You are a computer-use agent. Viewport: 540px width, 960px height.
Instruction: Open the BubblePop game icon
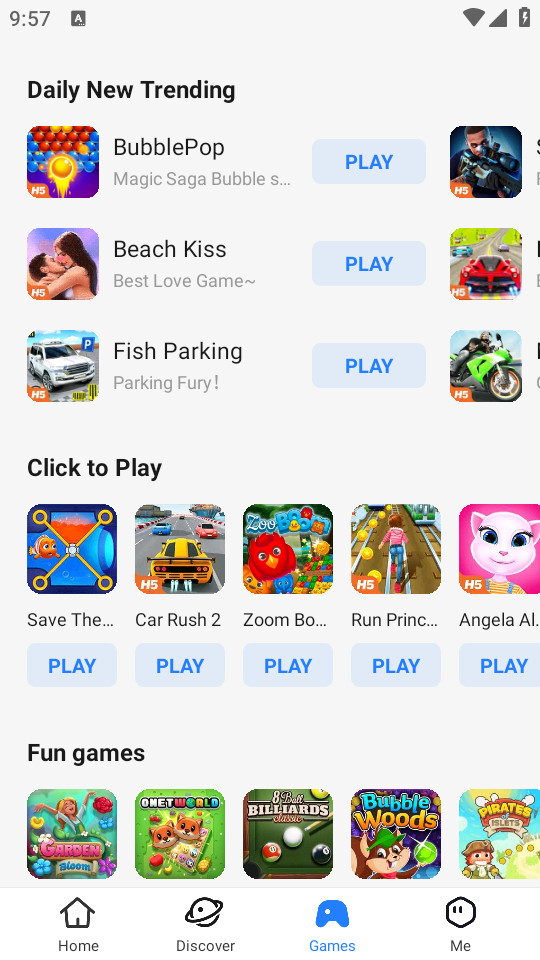click(63, 162)
